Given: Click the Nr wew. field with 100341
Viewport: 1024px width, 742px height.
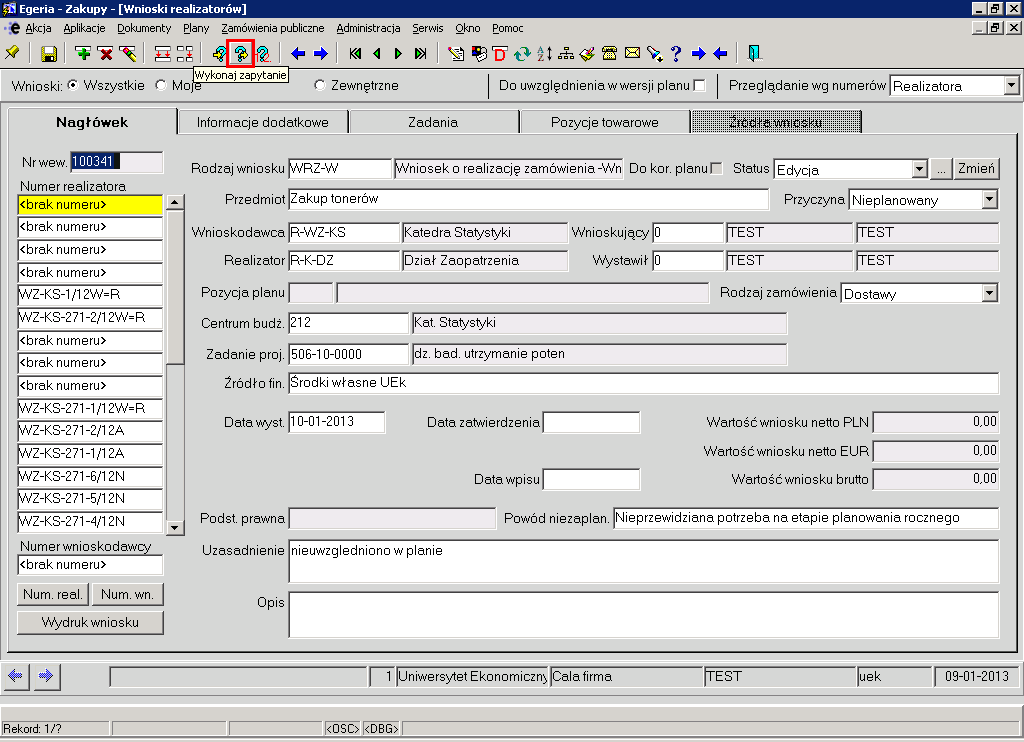Looking at the screenshot, I should click(x=116, y=161).
